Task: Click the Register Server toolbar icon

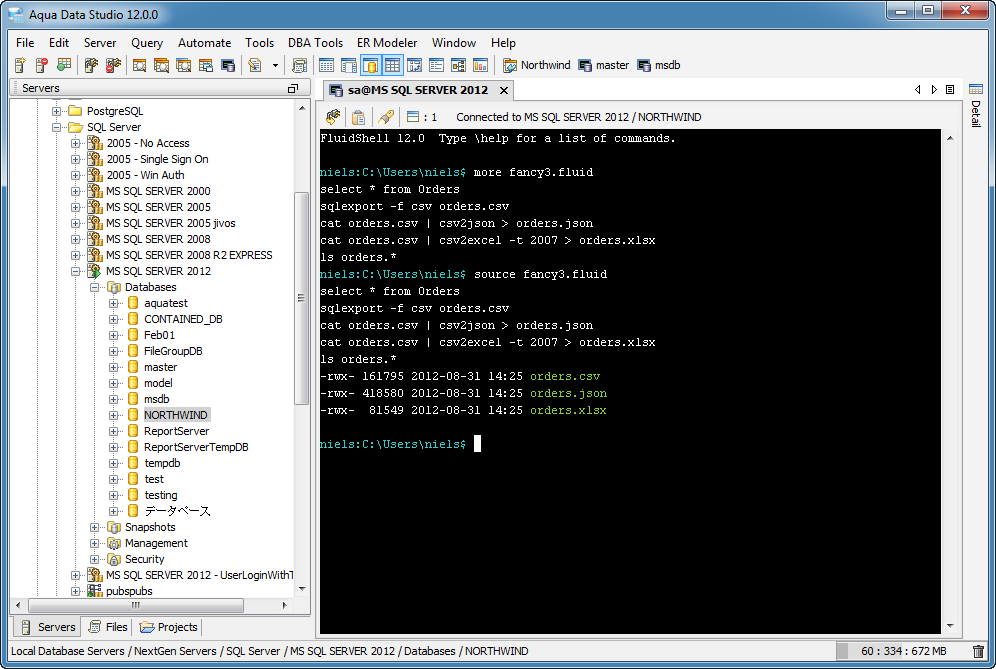Action: click(x=20, y=65)
